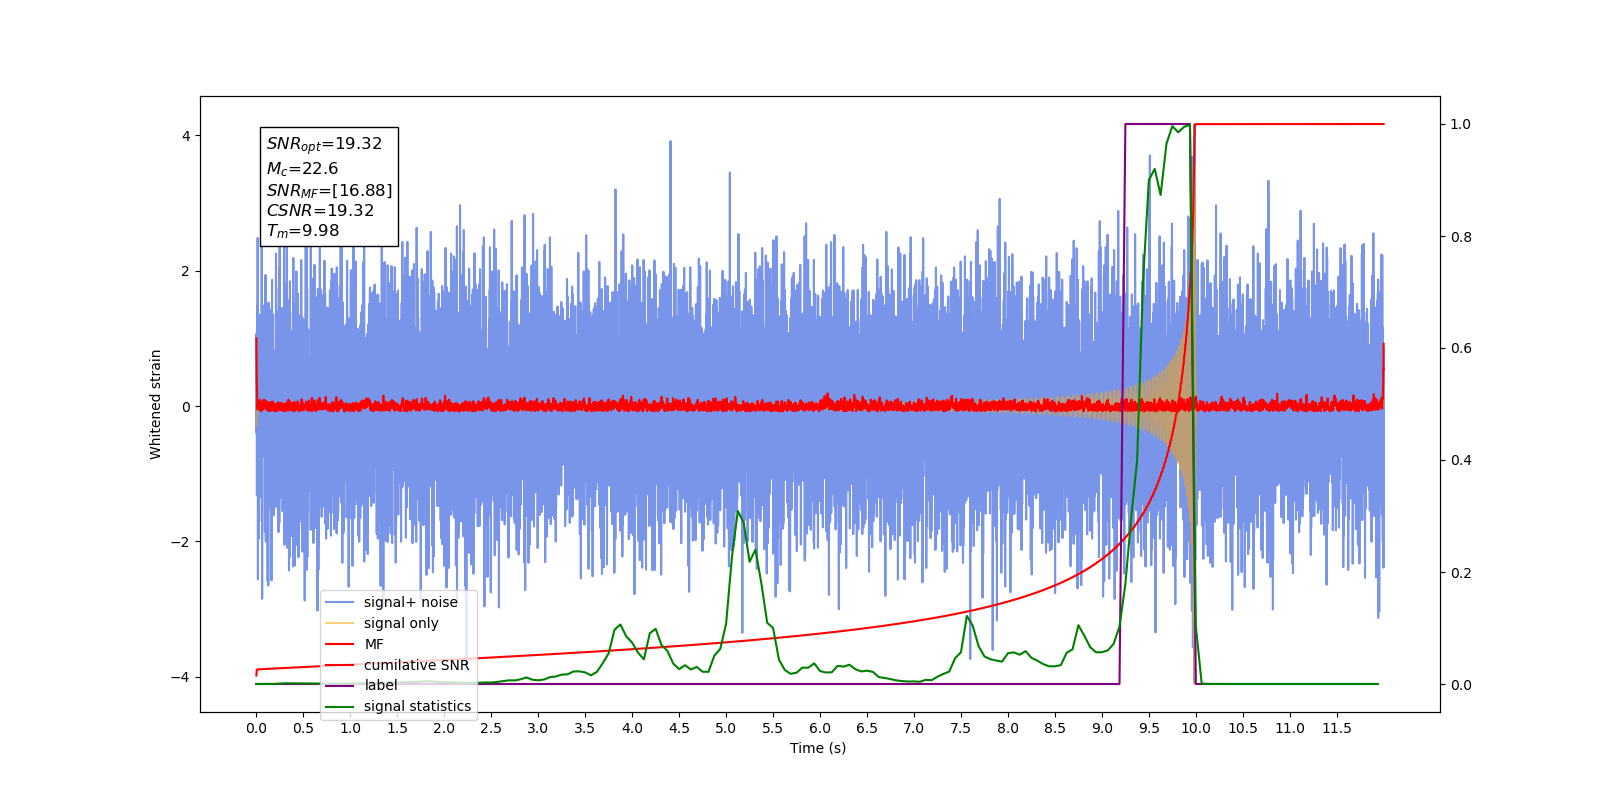1600x800 pixels.
Task: Click the green legend line swatch for signal statistics
Action: point(340,706)
